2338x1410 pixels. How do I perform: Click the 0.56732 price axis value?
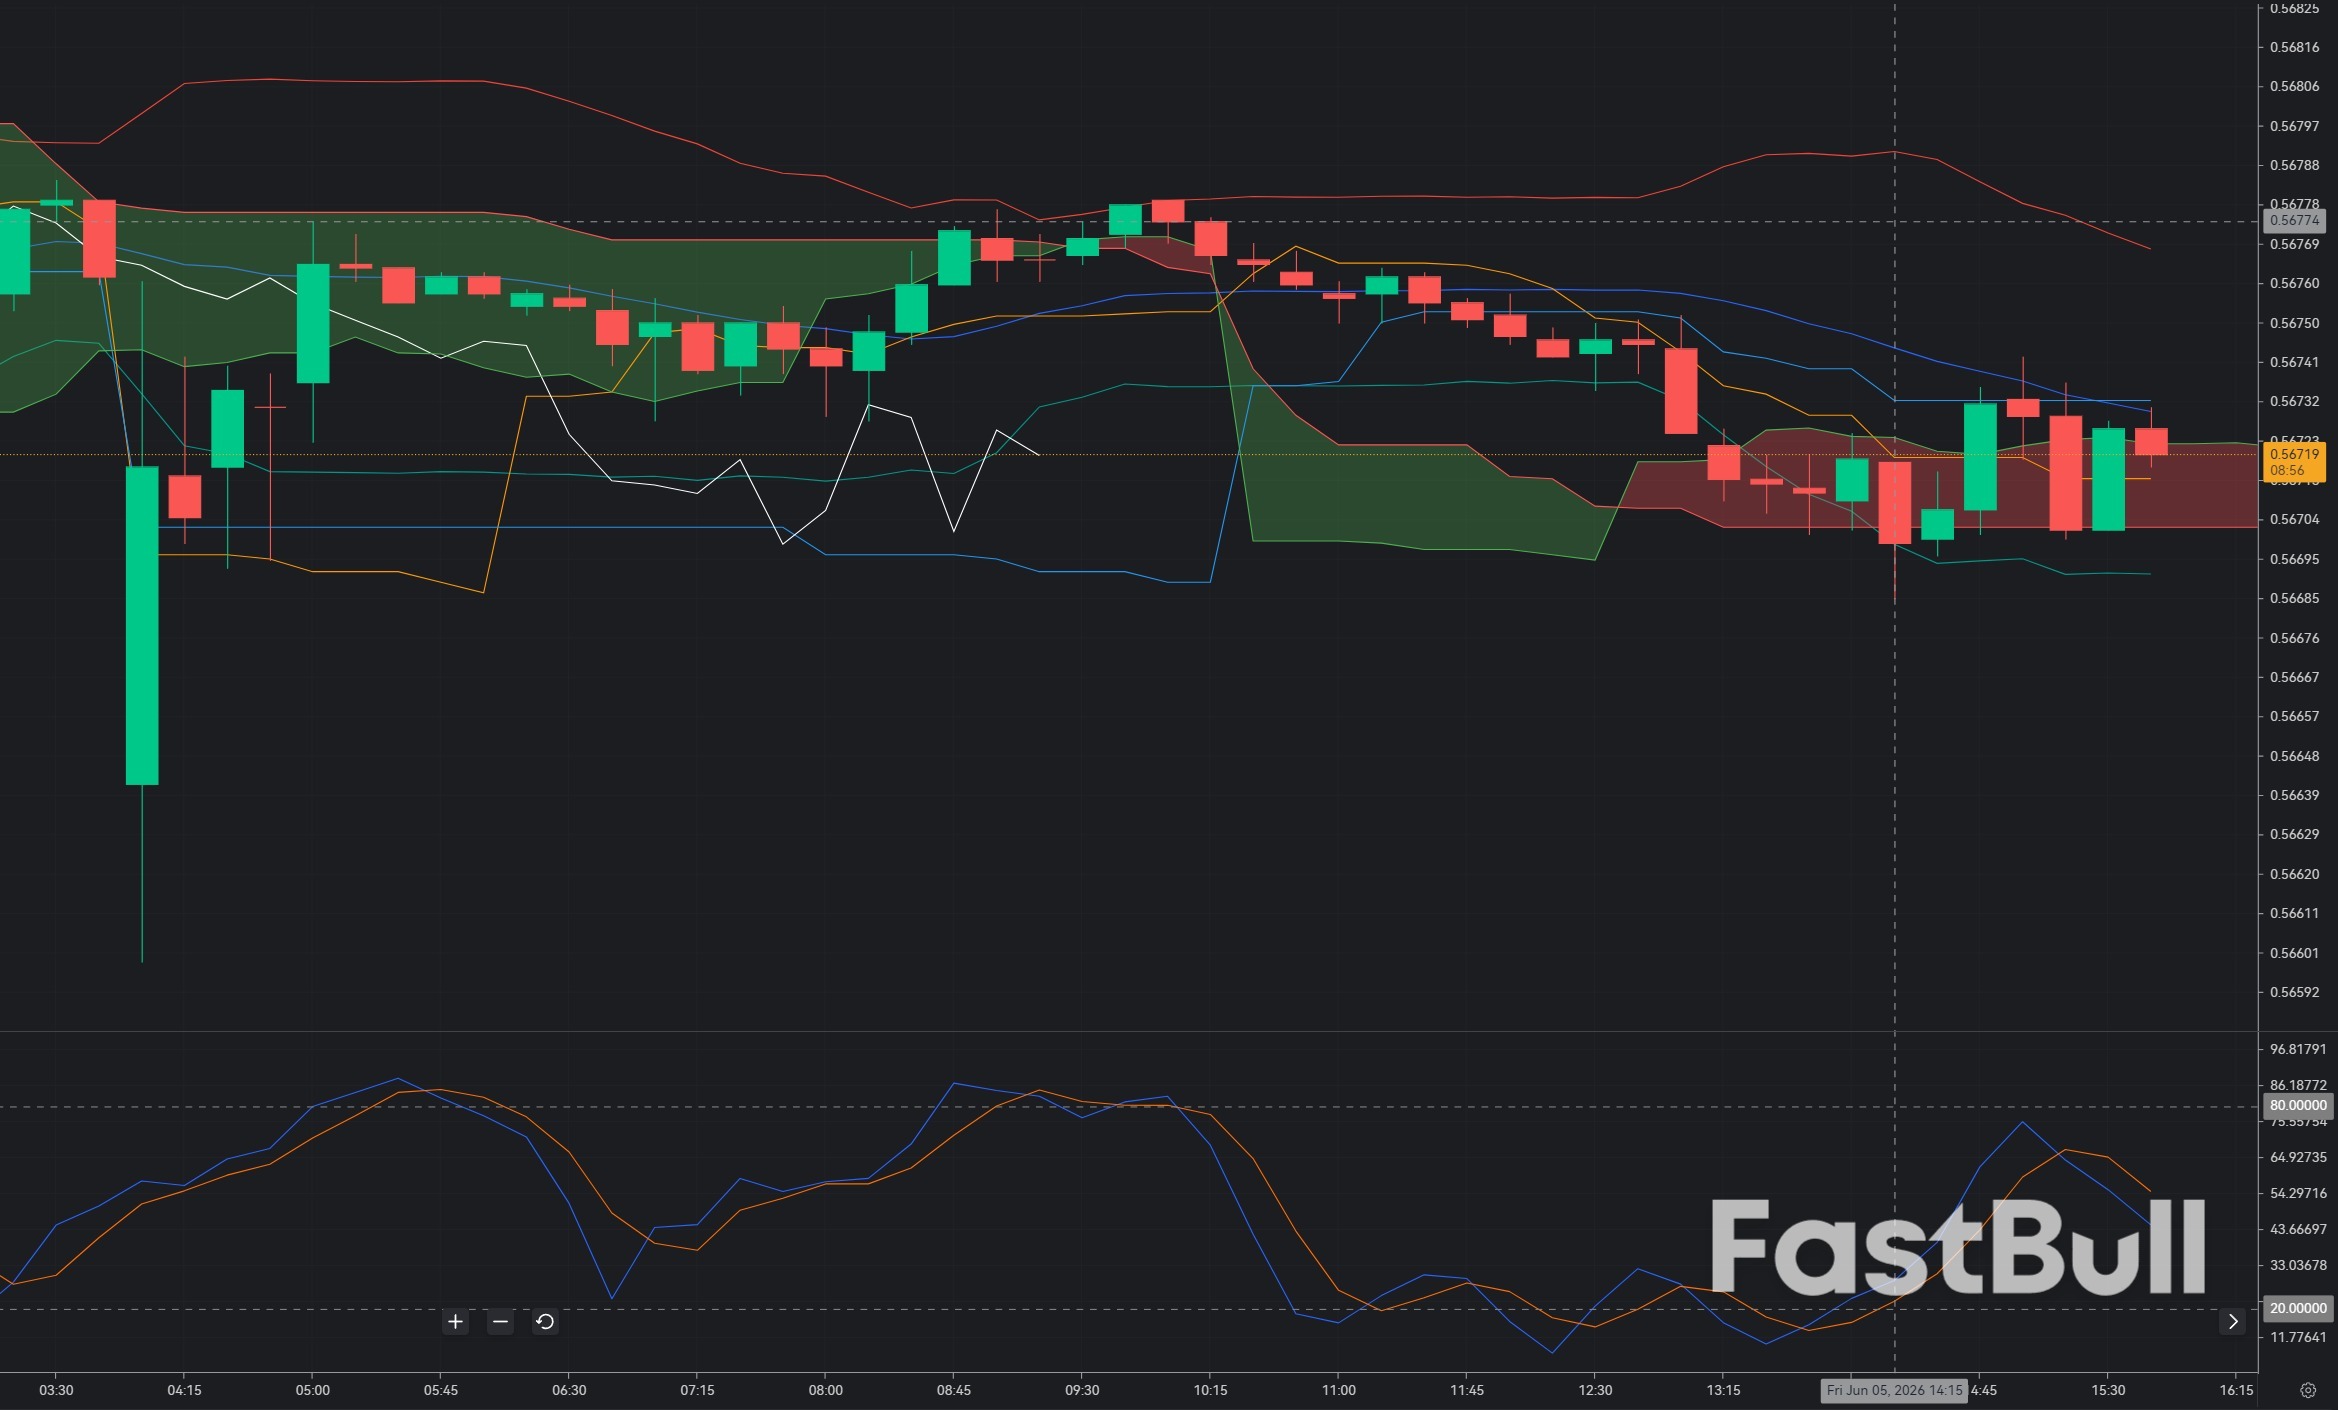2294,401
